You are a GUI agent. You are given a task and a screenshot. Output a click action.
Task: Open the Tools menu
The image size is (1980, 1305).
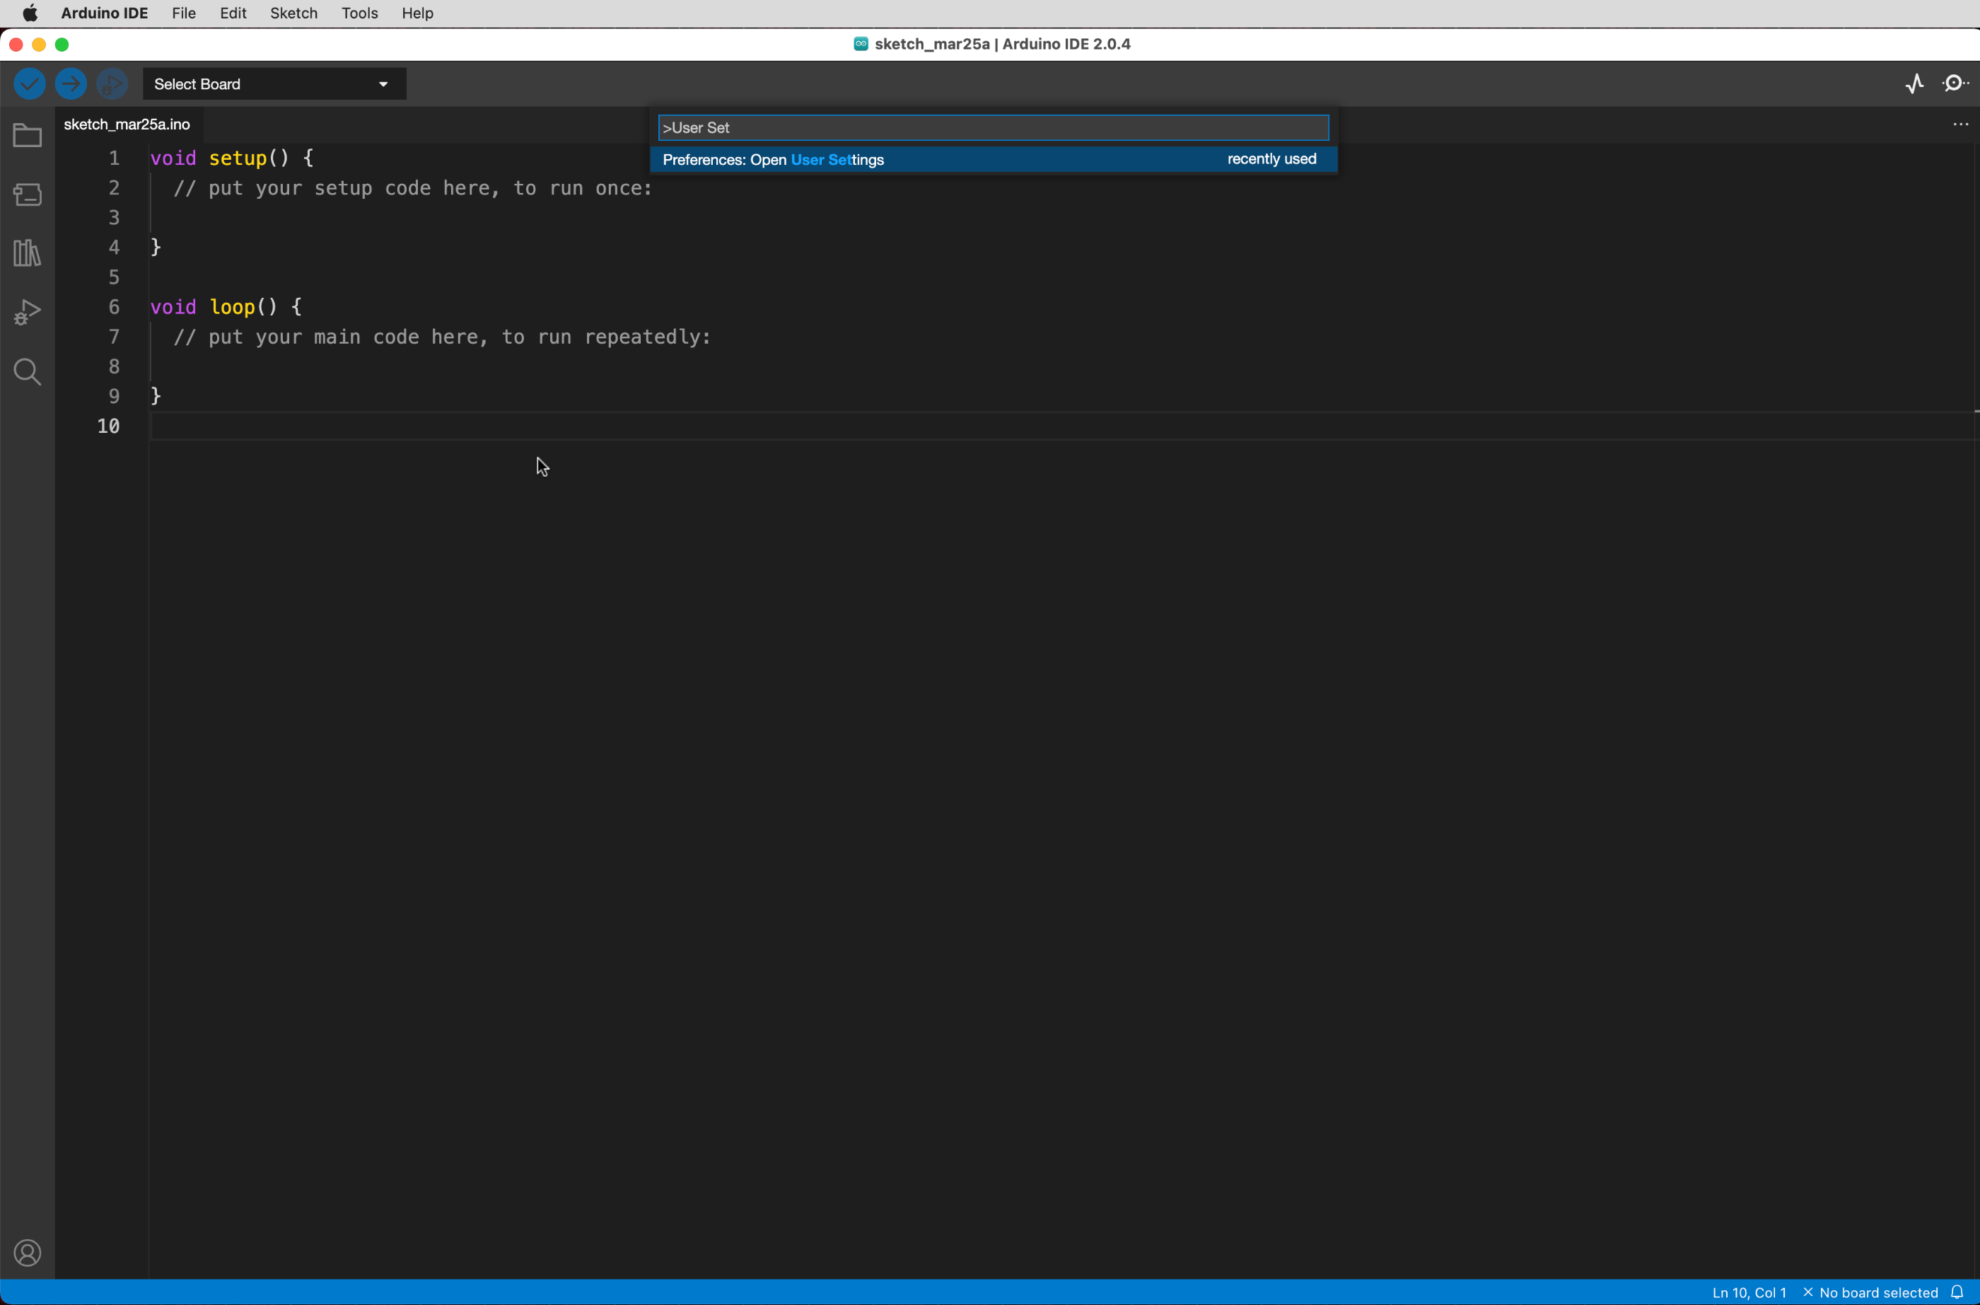point(359,13)
